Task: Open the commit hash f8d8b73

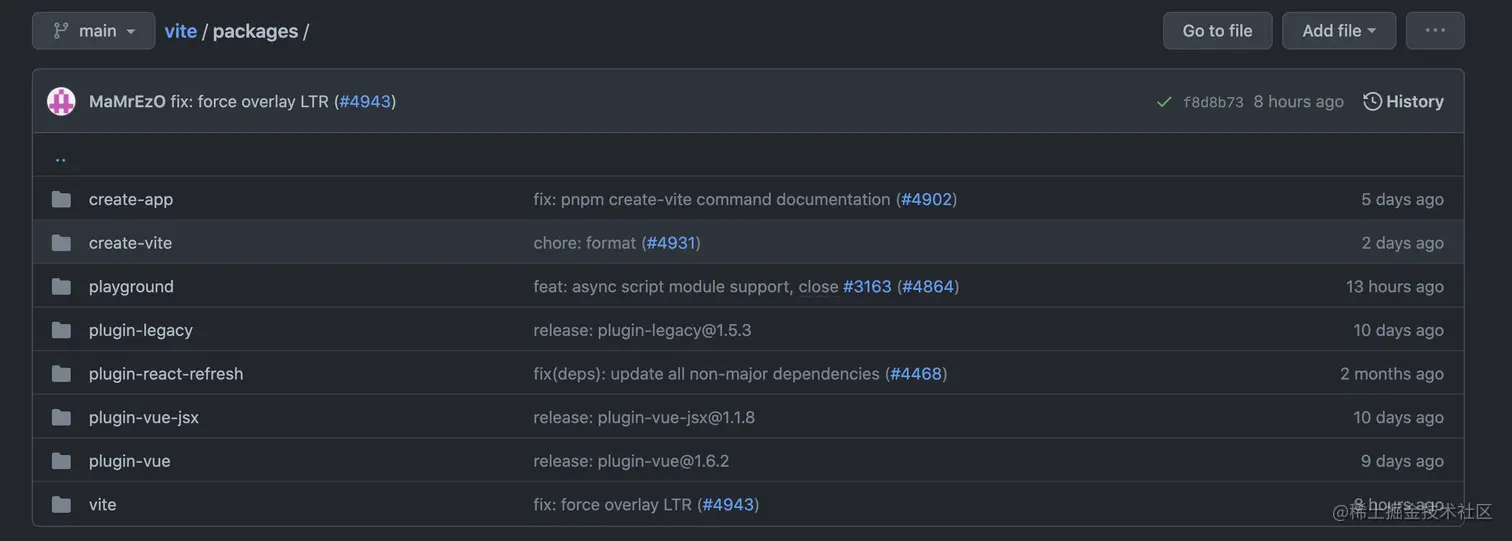Action: click(x=1213, y=102)
